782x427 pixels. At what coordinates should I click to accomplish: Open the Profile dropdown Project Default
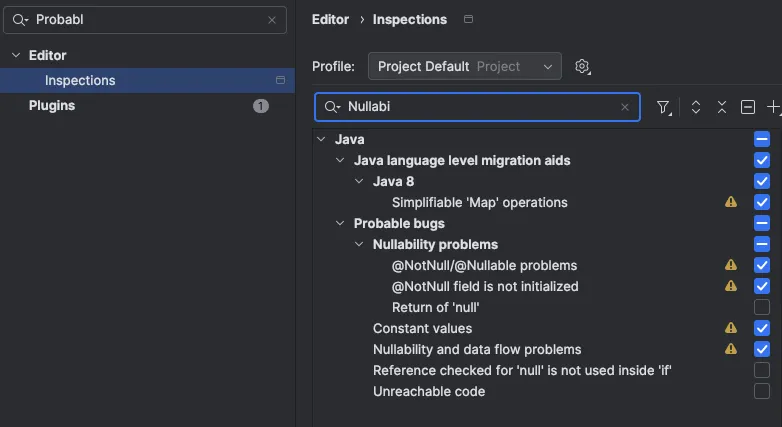coord(464,67)
